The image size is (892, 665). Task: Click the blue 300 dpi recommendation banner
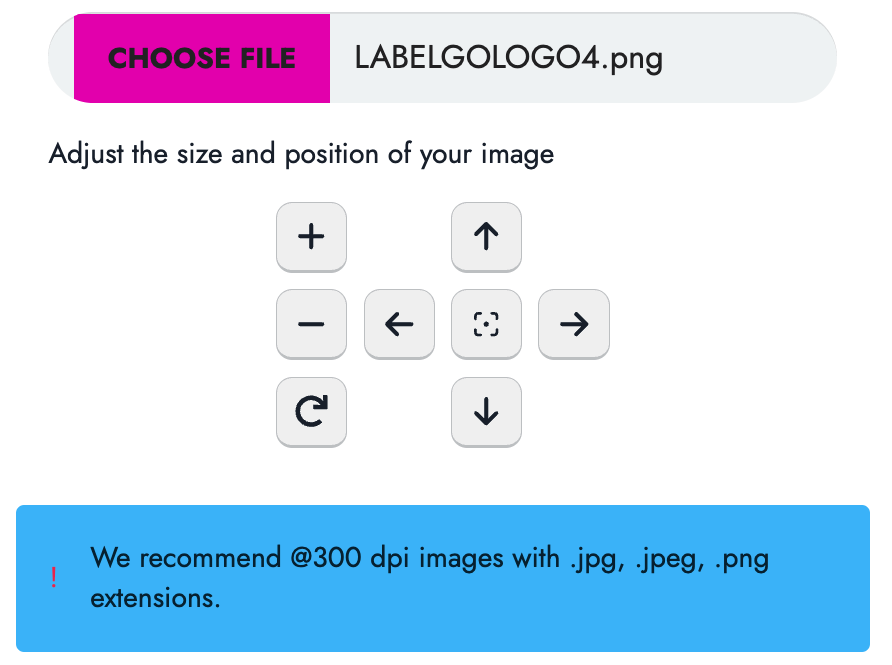[443, 578]
